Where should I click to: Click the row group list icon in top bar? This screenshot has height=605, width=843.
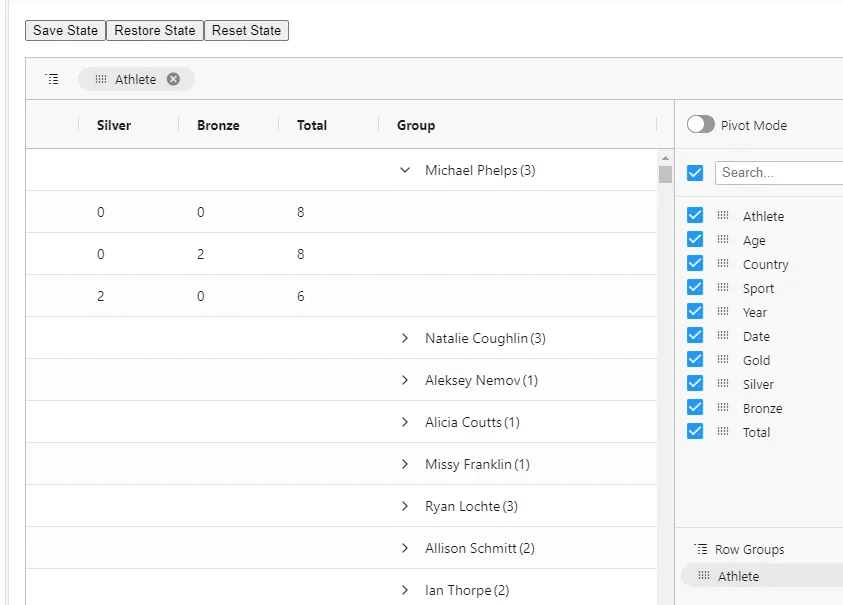click(52, 79)
